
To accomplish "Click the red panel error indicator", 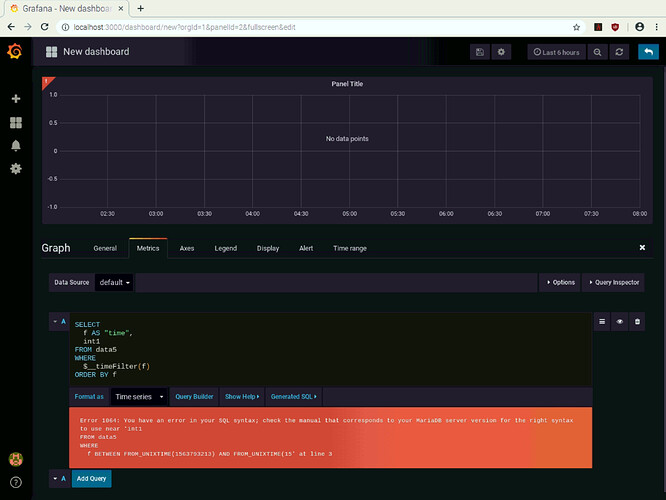I will click(x=47, y=82).
